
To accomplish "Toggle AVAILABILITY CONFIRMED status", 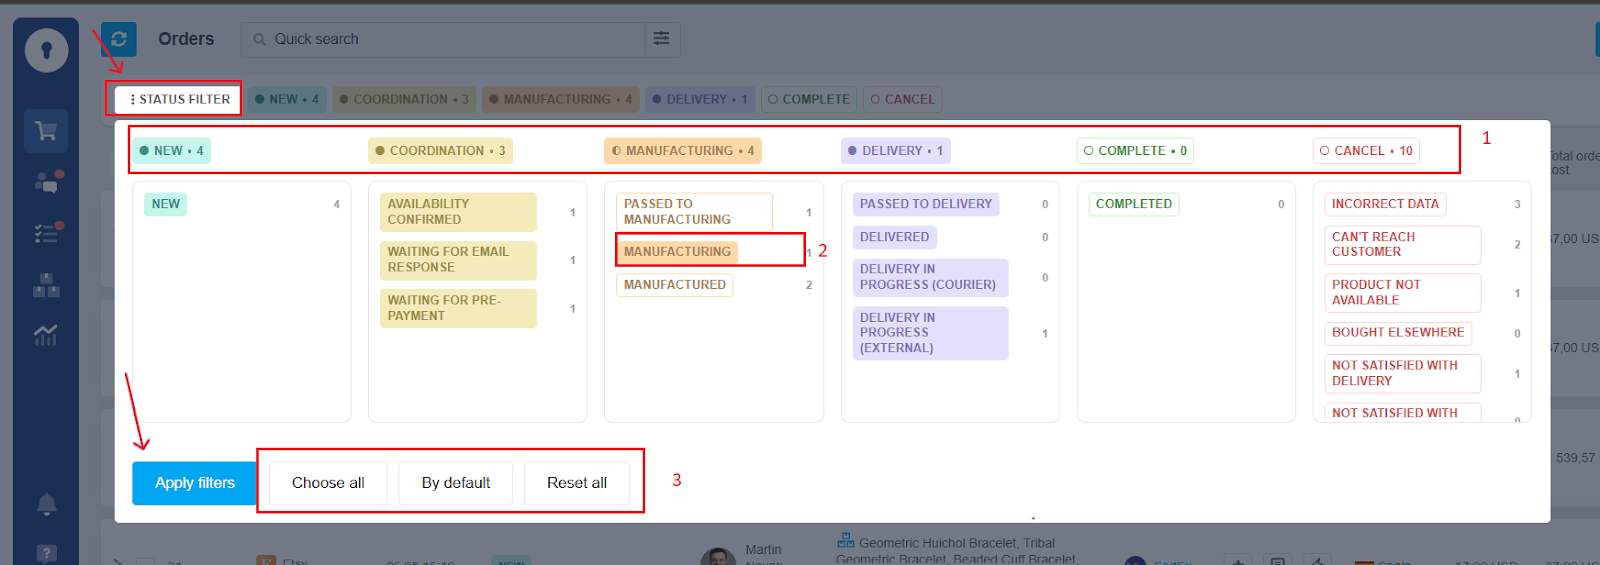I will [x=458, y=212].
